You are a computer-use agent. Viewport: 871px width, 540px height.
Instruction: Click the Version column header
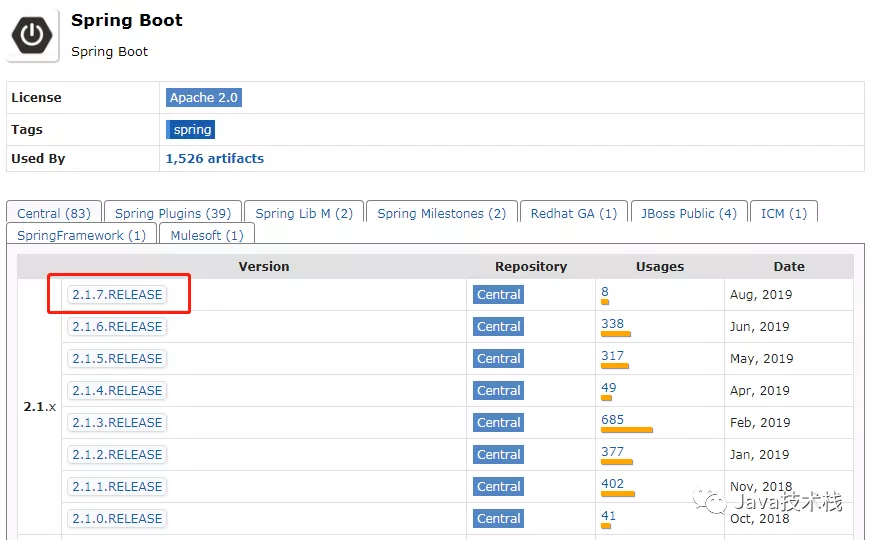[264, 267]
